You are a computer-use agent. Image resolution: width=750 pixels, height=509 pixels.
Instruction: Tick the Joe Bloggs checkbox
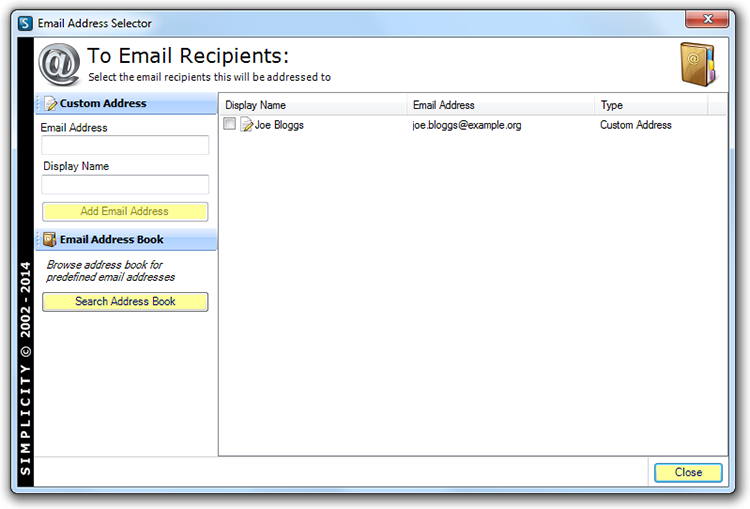[x=230, y=125]
